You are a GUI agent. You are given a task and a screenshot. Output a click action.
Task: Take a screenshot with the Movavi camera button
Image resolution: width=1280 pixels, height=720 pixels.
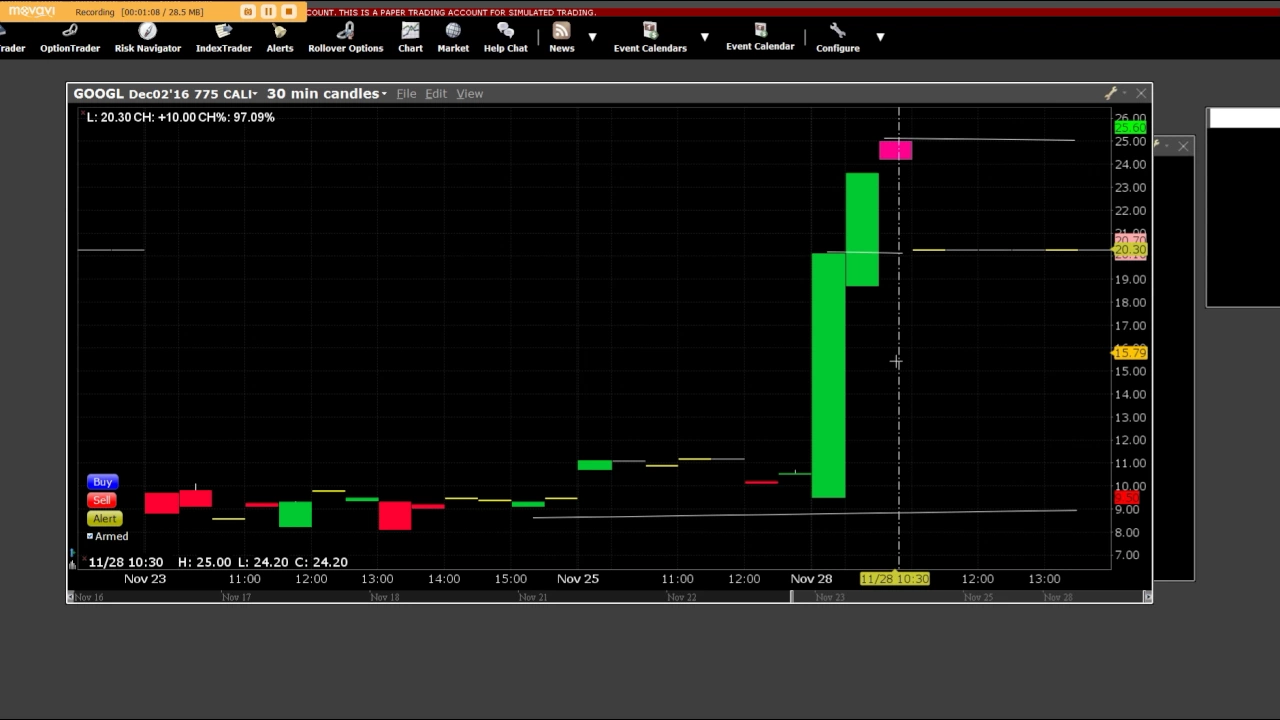click(247, 12)
